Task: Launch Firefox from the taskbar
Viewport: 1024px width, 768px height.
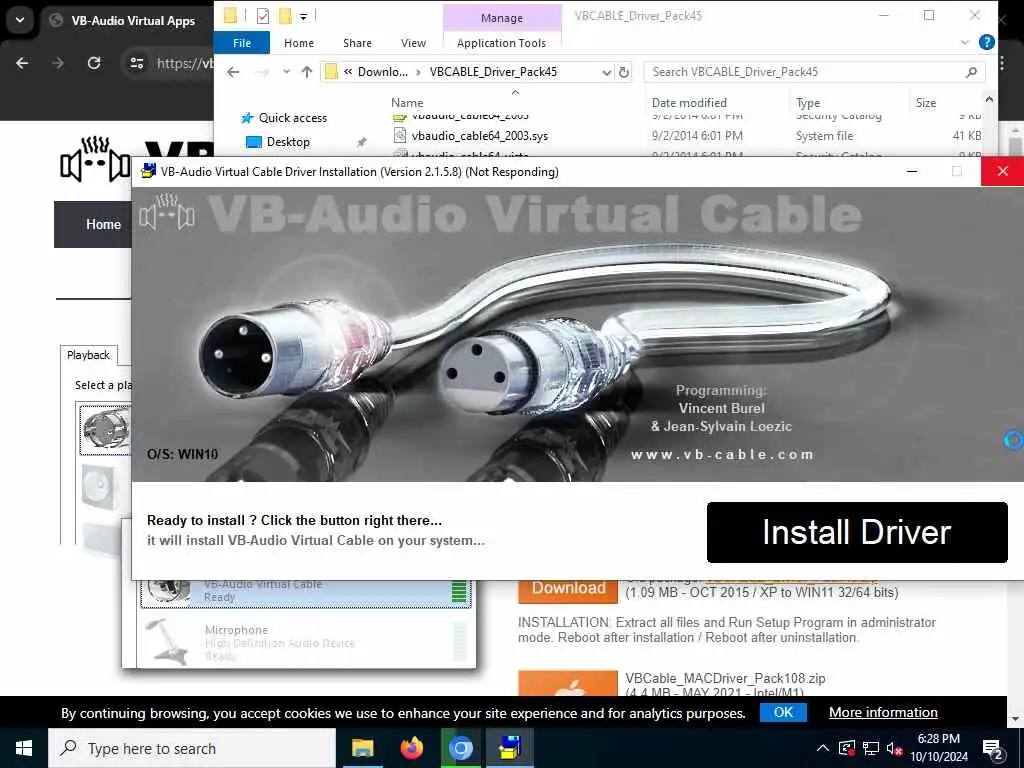Action: [x=411, y=748]
